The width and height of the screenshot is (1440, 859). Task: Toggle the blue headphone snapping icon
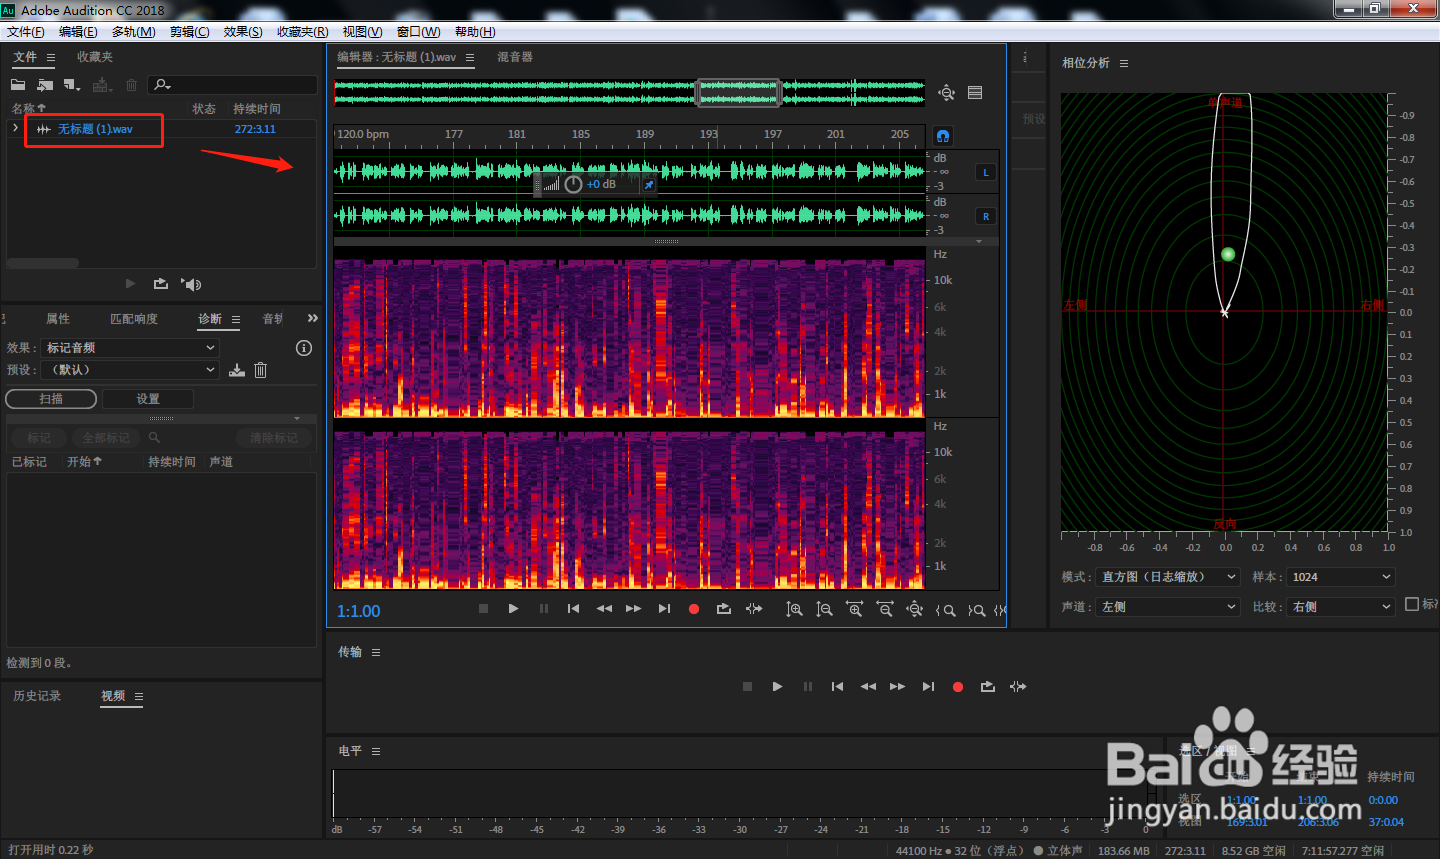pos(942,135)
